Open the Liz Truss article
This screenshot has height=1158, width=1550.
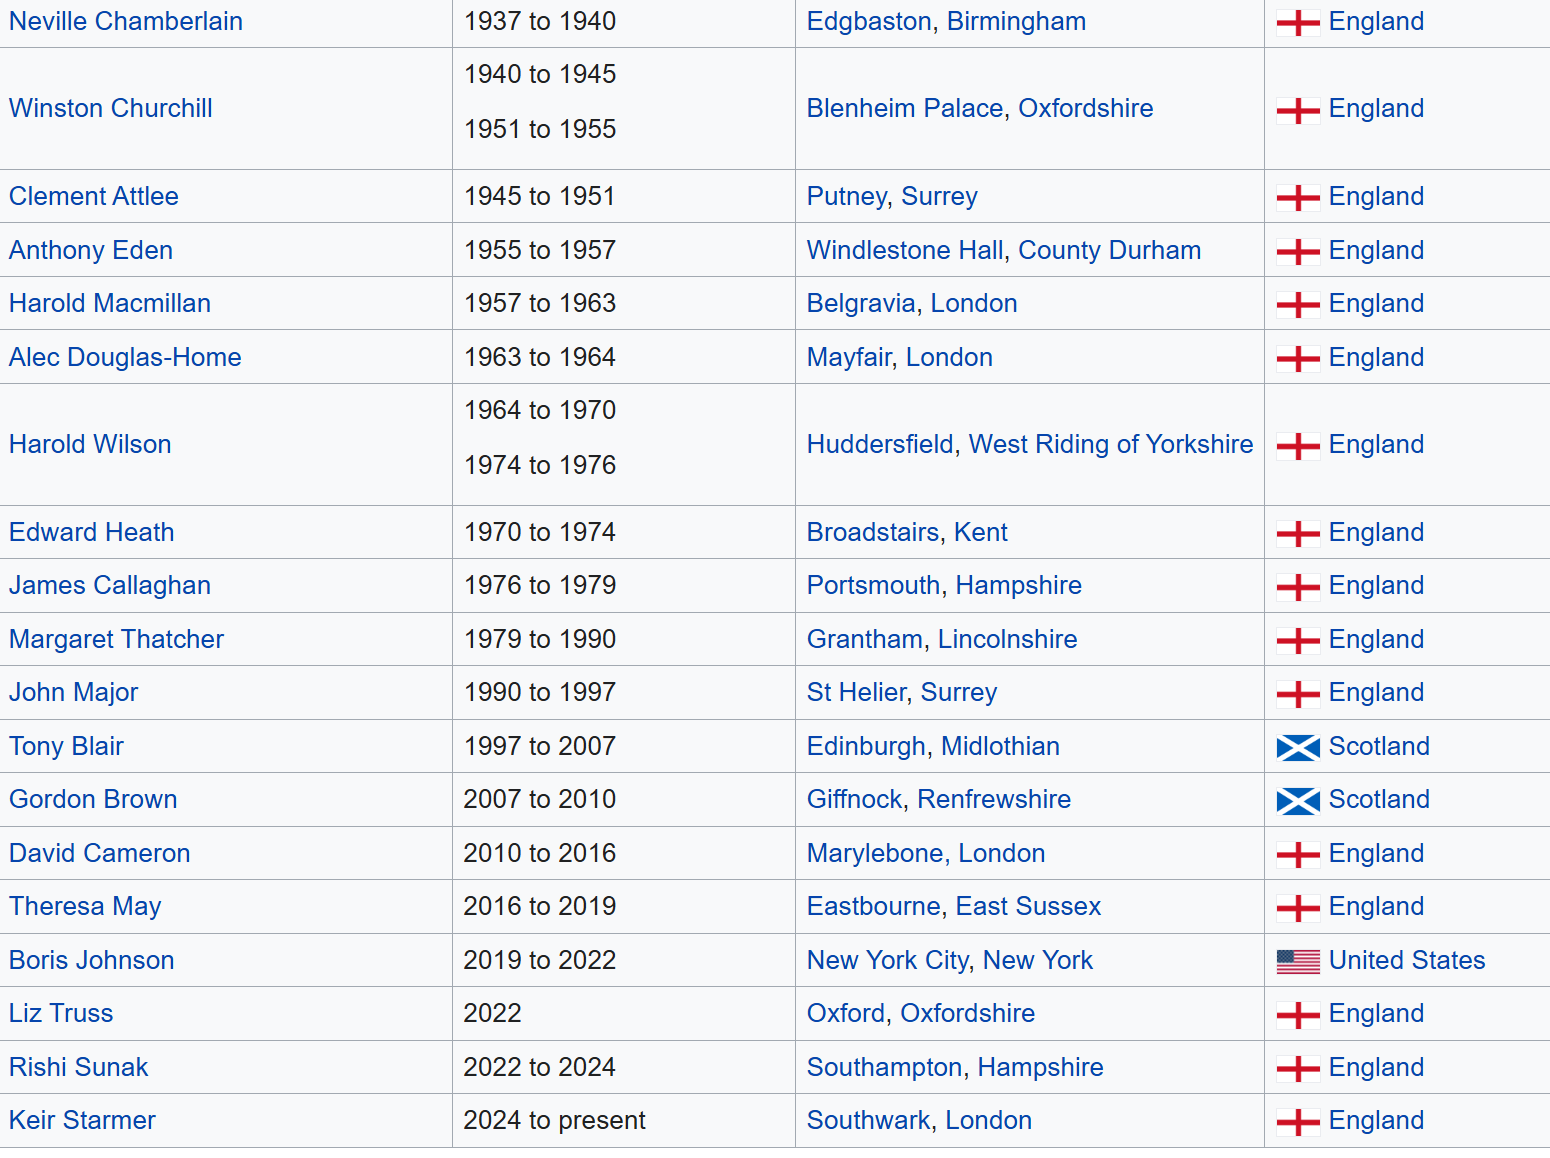[61, 1014]
